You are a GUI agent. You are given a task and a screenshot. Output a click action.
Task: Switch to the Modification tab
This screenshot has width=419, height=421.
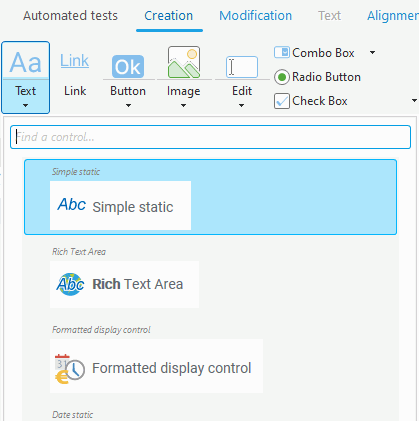[256, 16]
